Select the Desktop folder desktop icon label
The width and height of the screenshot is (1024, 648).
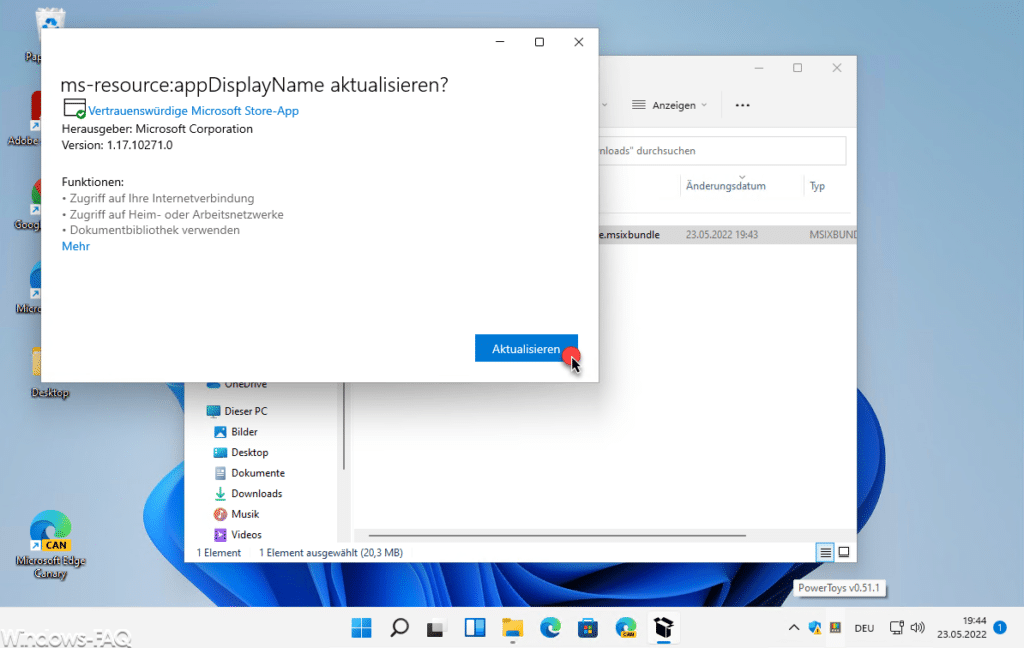(x=50, y=393)
